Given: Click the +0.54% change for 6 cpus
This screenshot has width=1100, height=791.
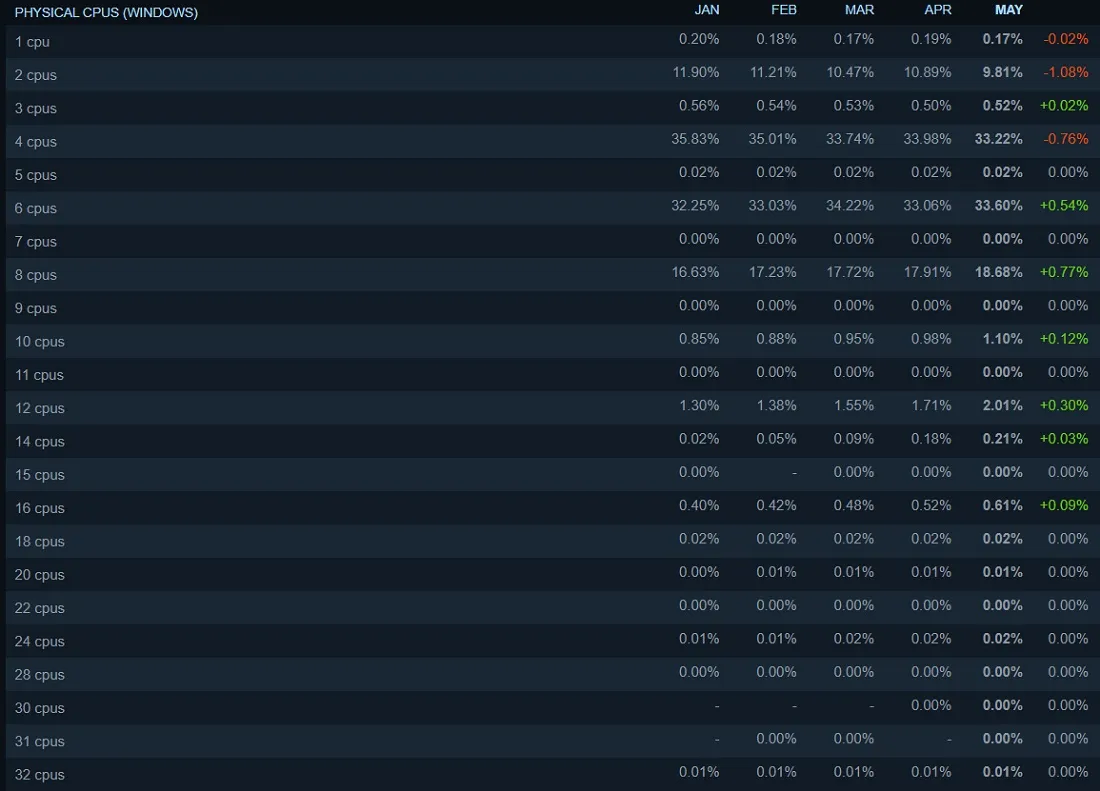Looking at the screenshot, I should (x=1064, y=205).
